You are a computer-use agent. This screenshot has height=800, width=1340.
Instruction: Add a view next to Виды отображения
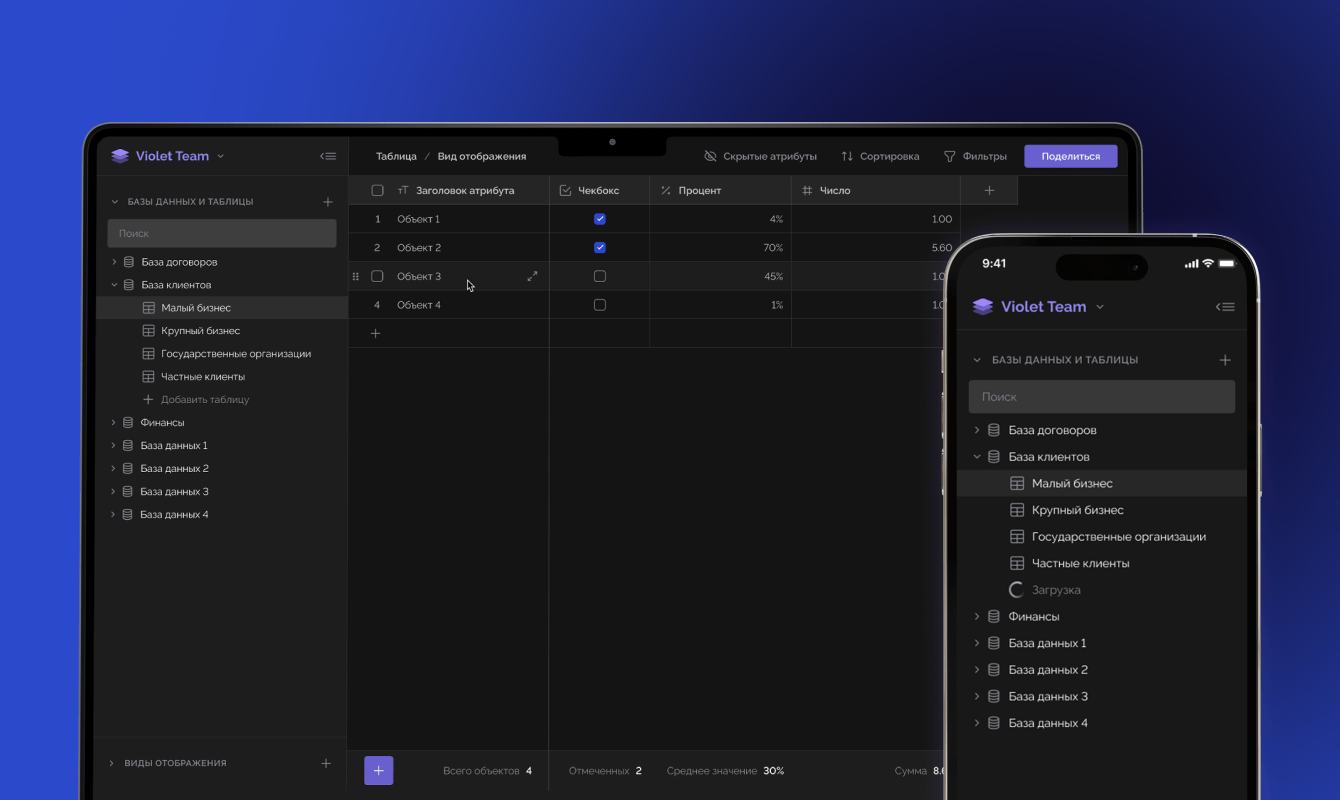coord(326,763)
